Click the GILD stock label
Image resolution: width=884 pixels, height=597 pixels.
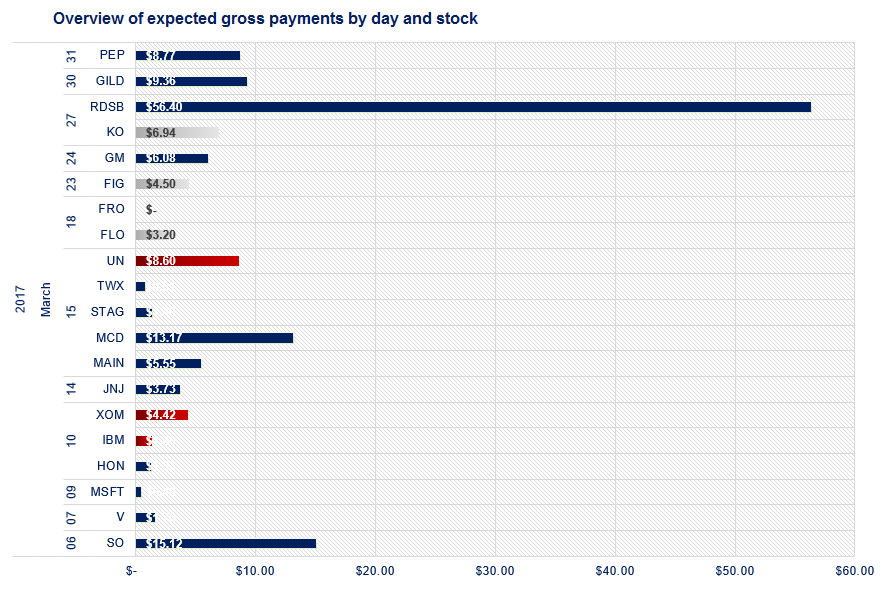pos(110,81)
